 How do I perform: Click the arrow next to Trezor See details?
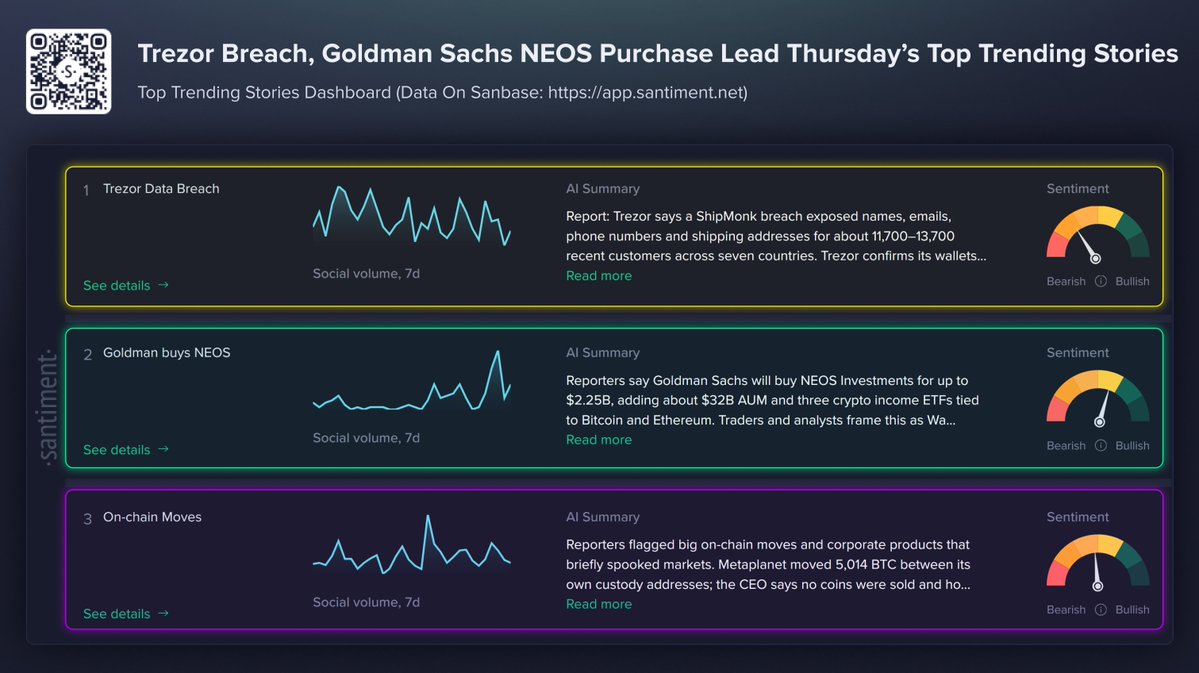tap(163, 285)
